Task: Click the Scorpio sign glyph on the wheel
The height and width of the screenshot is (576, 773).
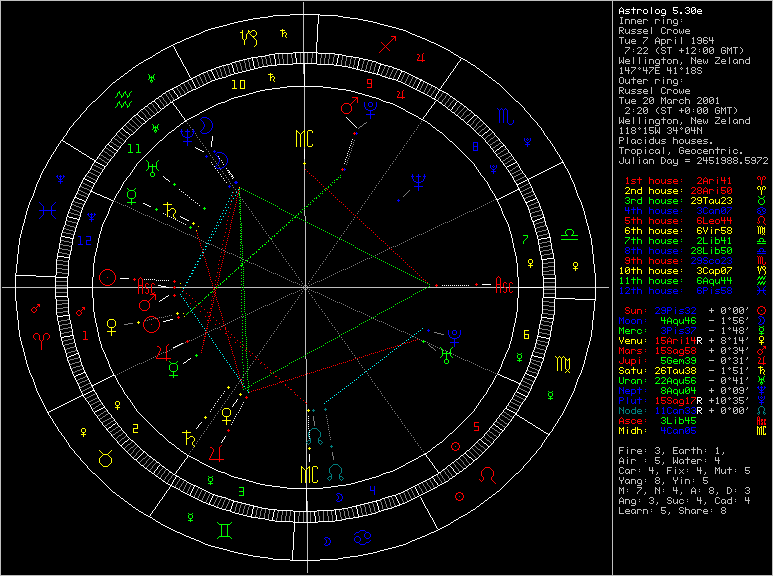Action: click(x=500, y=116)
